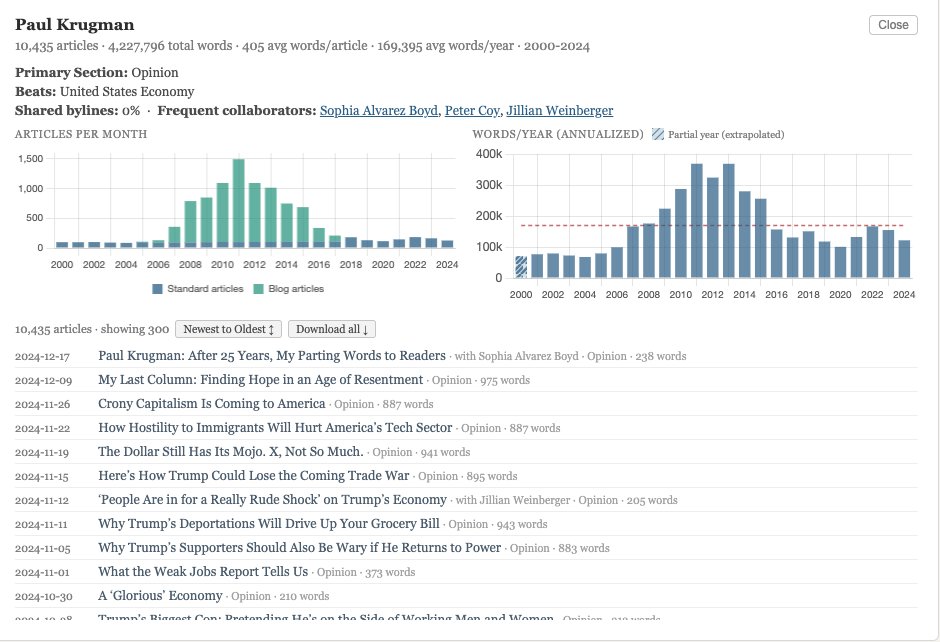Toggle sort order Newest to Oldest
The height and width of the screenshot is (642, 940).
(228, 329)
